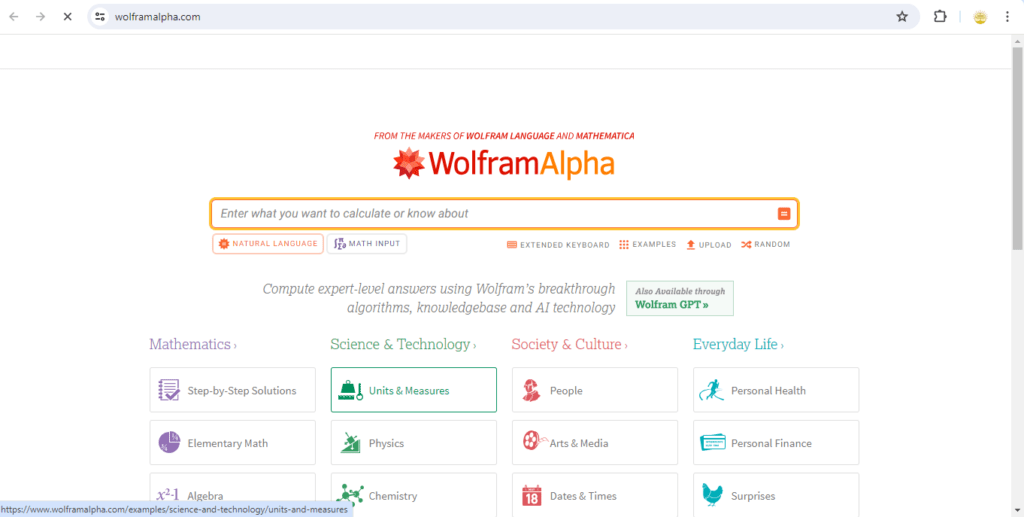Switch to Math Input mode
The image size is (1024, 517).
point(367,243)
